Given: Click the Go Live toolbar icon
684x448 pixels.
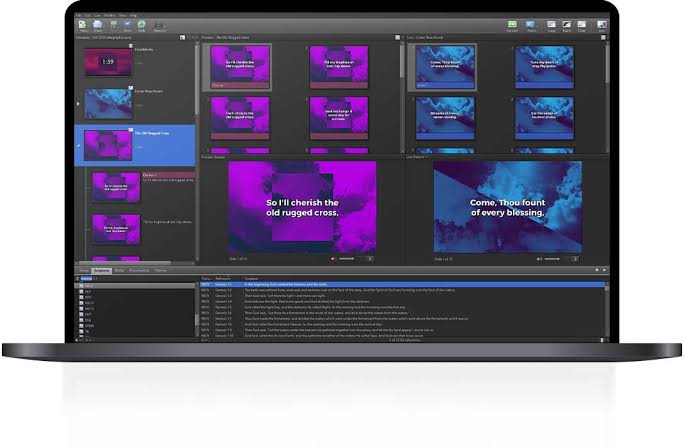Looking at the screenshot, I should tap(512, 25).
